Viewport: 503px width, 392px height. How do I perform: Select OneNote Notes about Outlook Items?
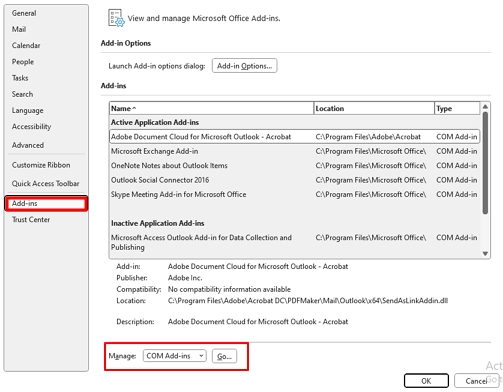coord(294,166)
